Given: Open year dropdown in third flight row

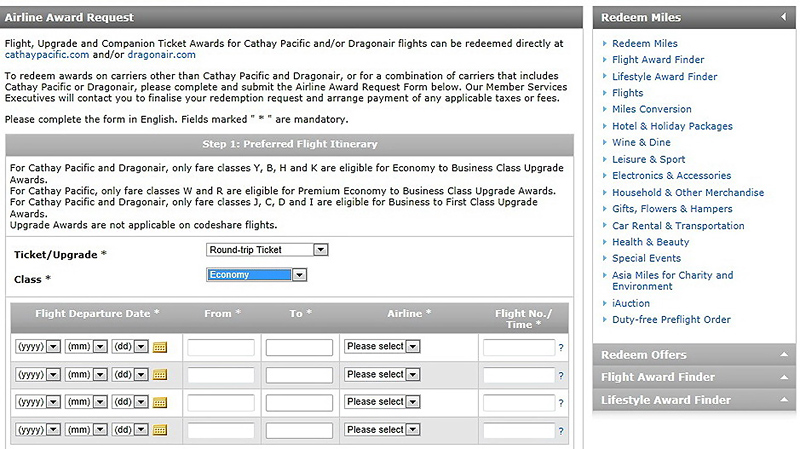Looking at the screenshot, I should [38, 402].
